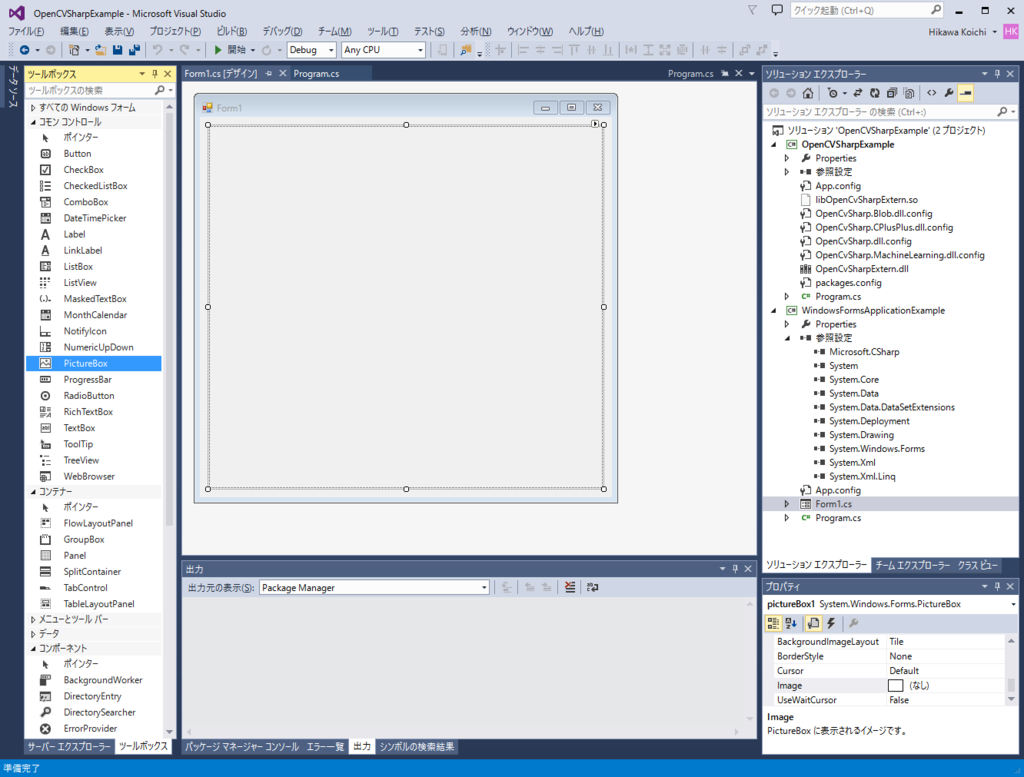Open the PictureBox smart tag arrow
This screenshot has height=777, width=1024.
coord(594,123)
